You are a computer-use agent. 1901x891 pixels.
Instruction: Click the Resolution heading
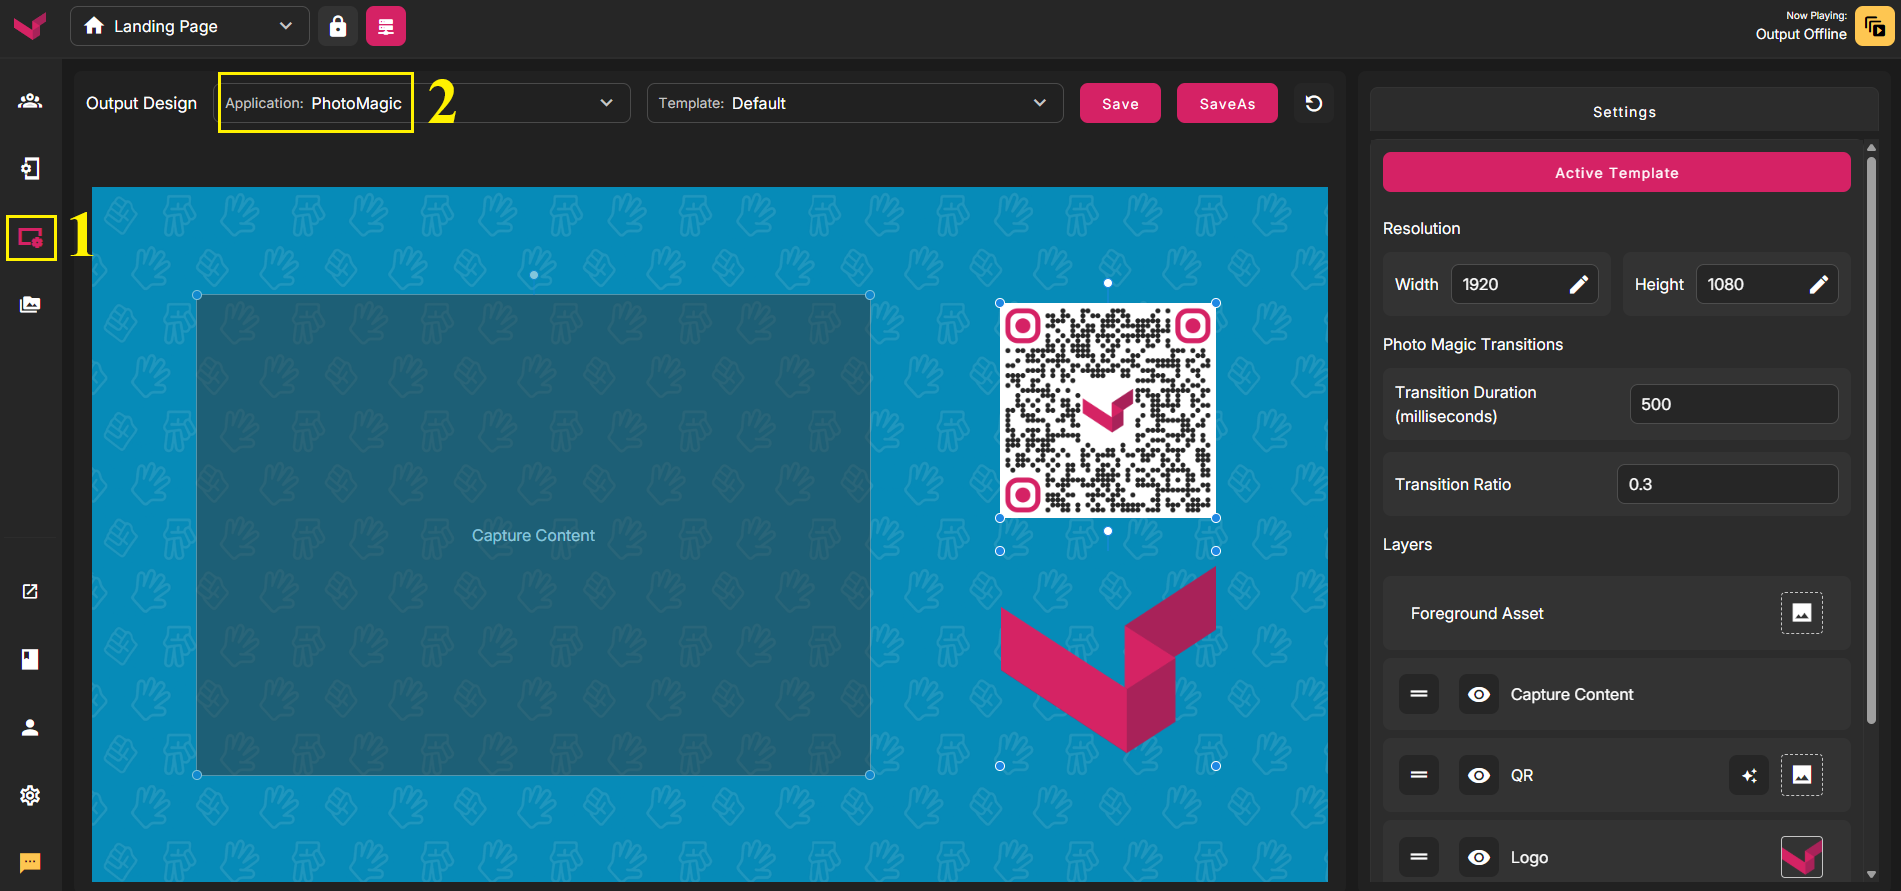click(x=1421, y=228)
